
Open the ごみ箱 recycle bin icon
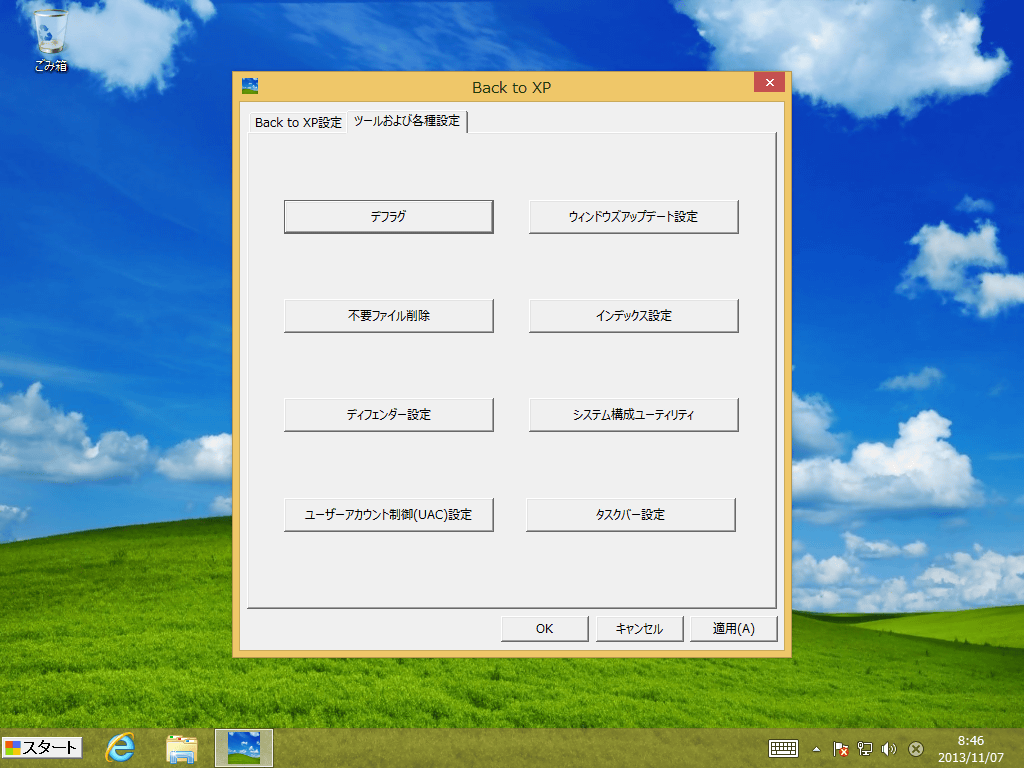(x=50, y=40)
